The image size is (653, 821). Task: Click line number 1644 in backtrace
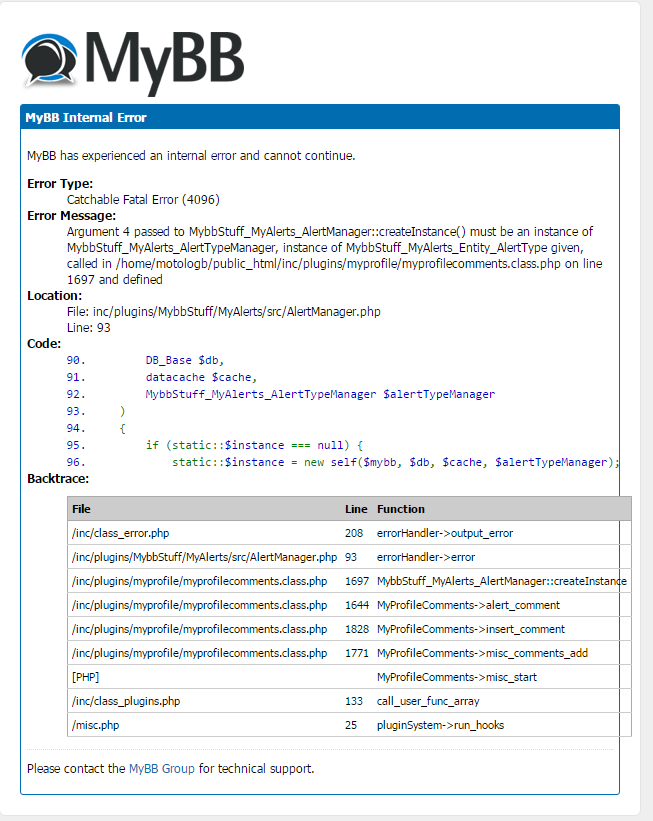pyautogui.click(x=357, y=605)
